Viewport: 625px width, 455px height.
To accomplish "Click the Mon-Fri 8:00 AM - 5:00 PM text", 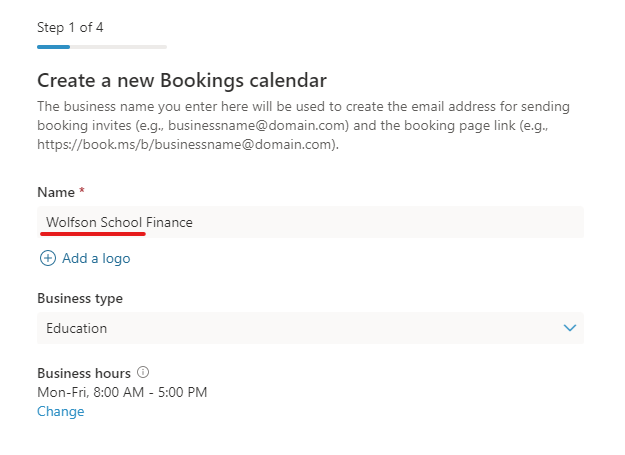I will (122, 392).
